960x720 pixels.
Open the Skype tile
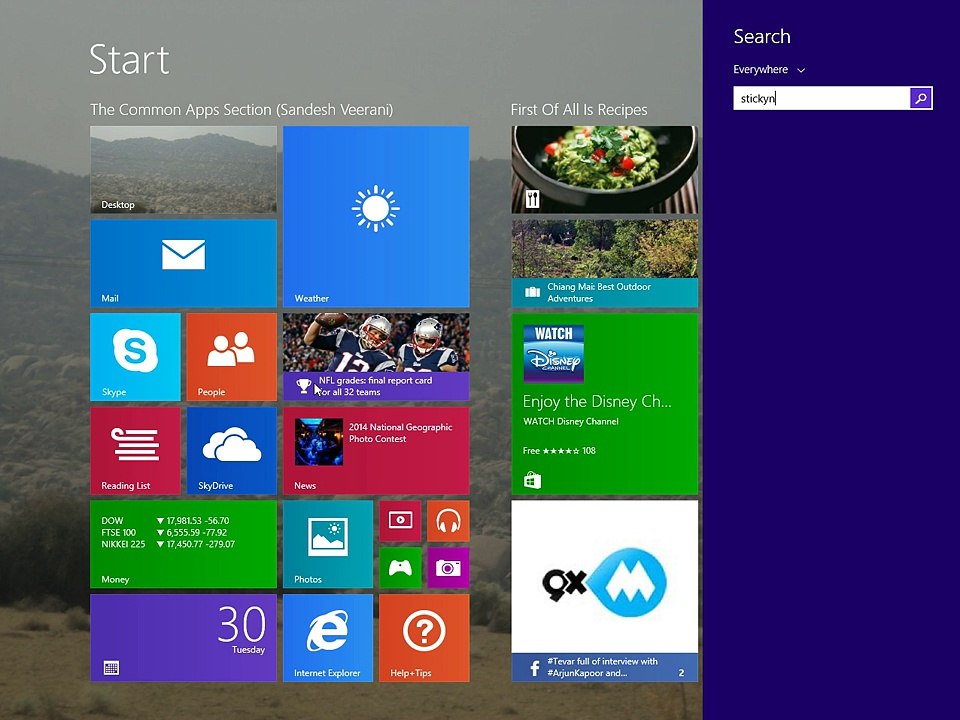coord(135,357)
